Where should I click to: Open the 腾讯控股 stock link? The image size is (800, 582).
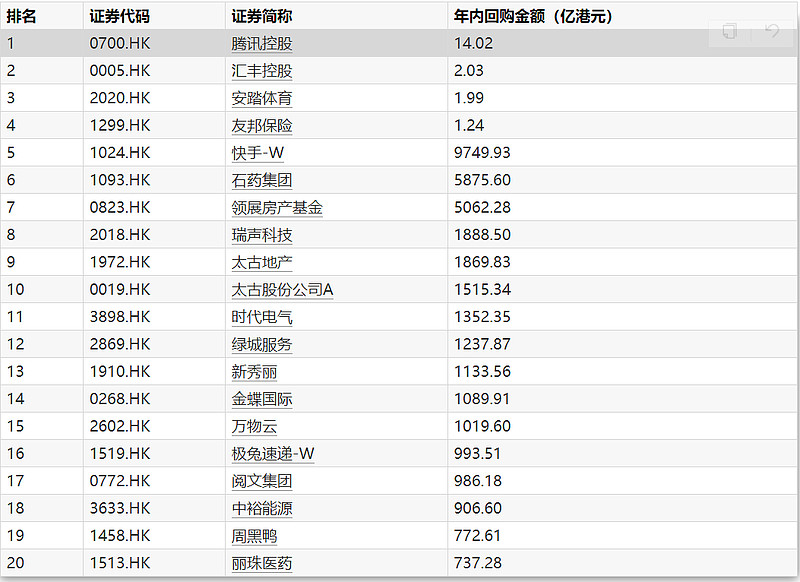tap(262, 43)
